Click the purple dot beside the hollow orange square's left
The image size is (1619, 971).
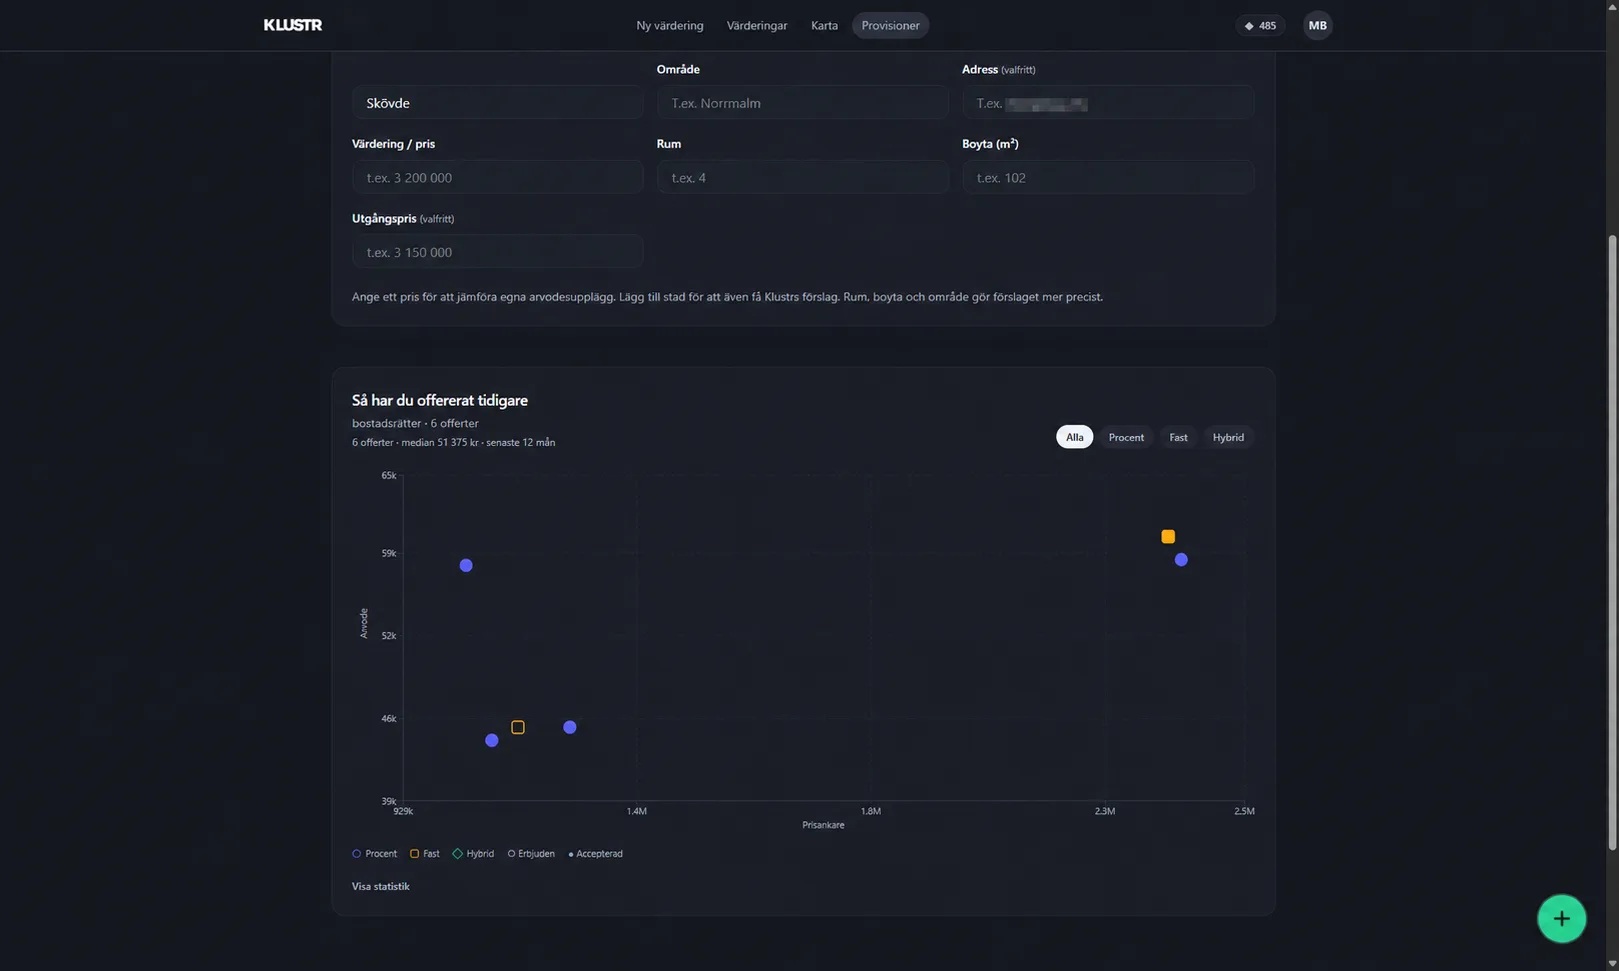(491, 741)
